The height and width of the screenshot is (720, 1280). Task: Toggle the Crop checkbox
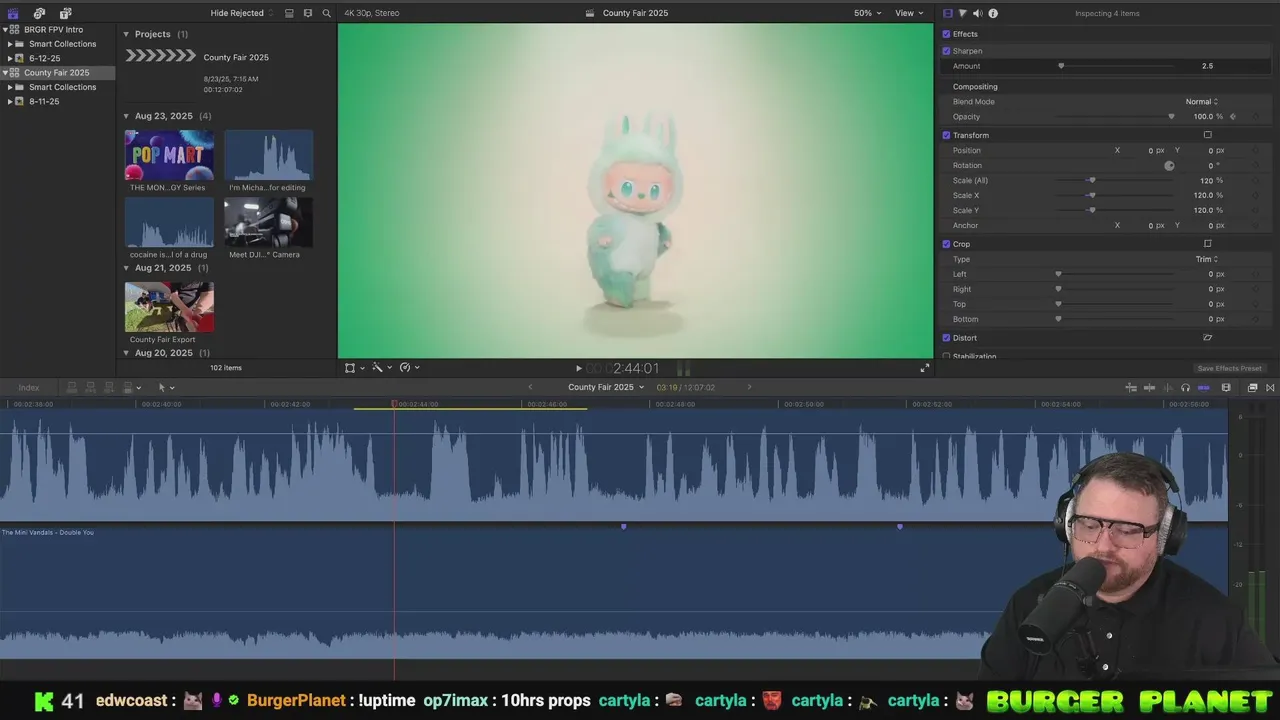click(946, 244)
